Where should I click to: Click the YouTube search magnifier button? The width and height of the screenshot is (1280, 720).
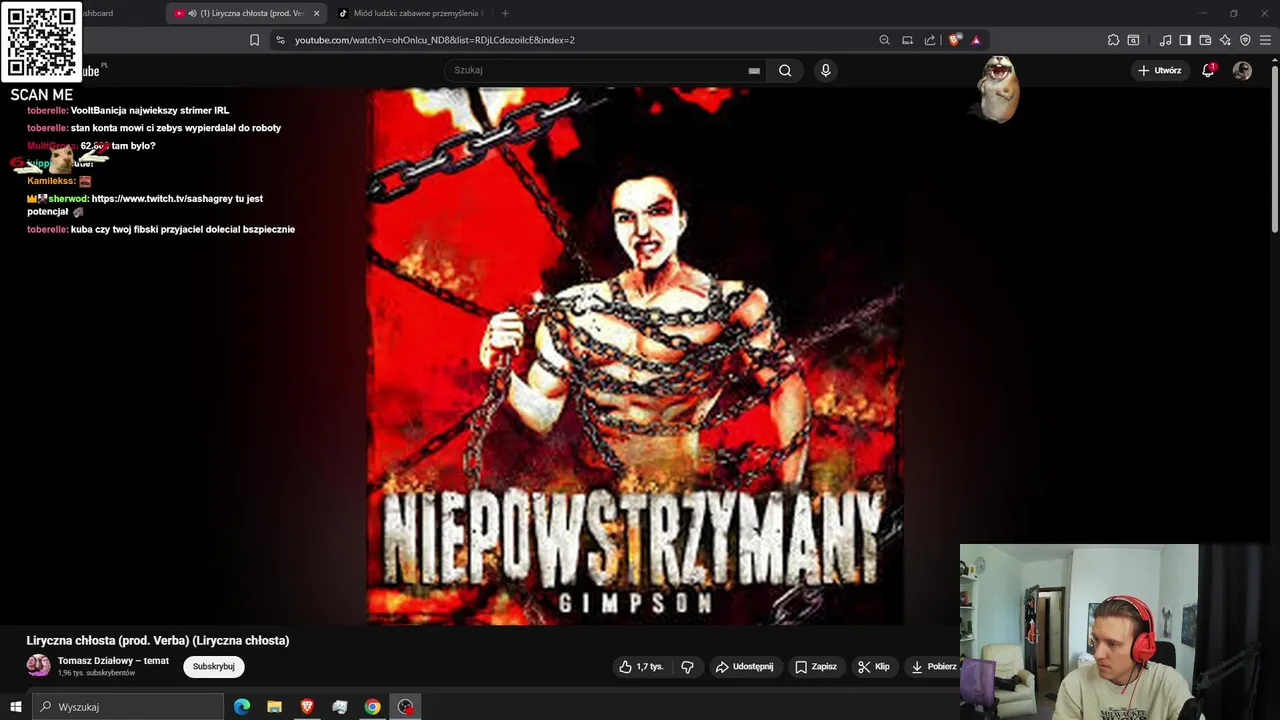click(x=785, y=70)
